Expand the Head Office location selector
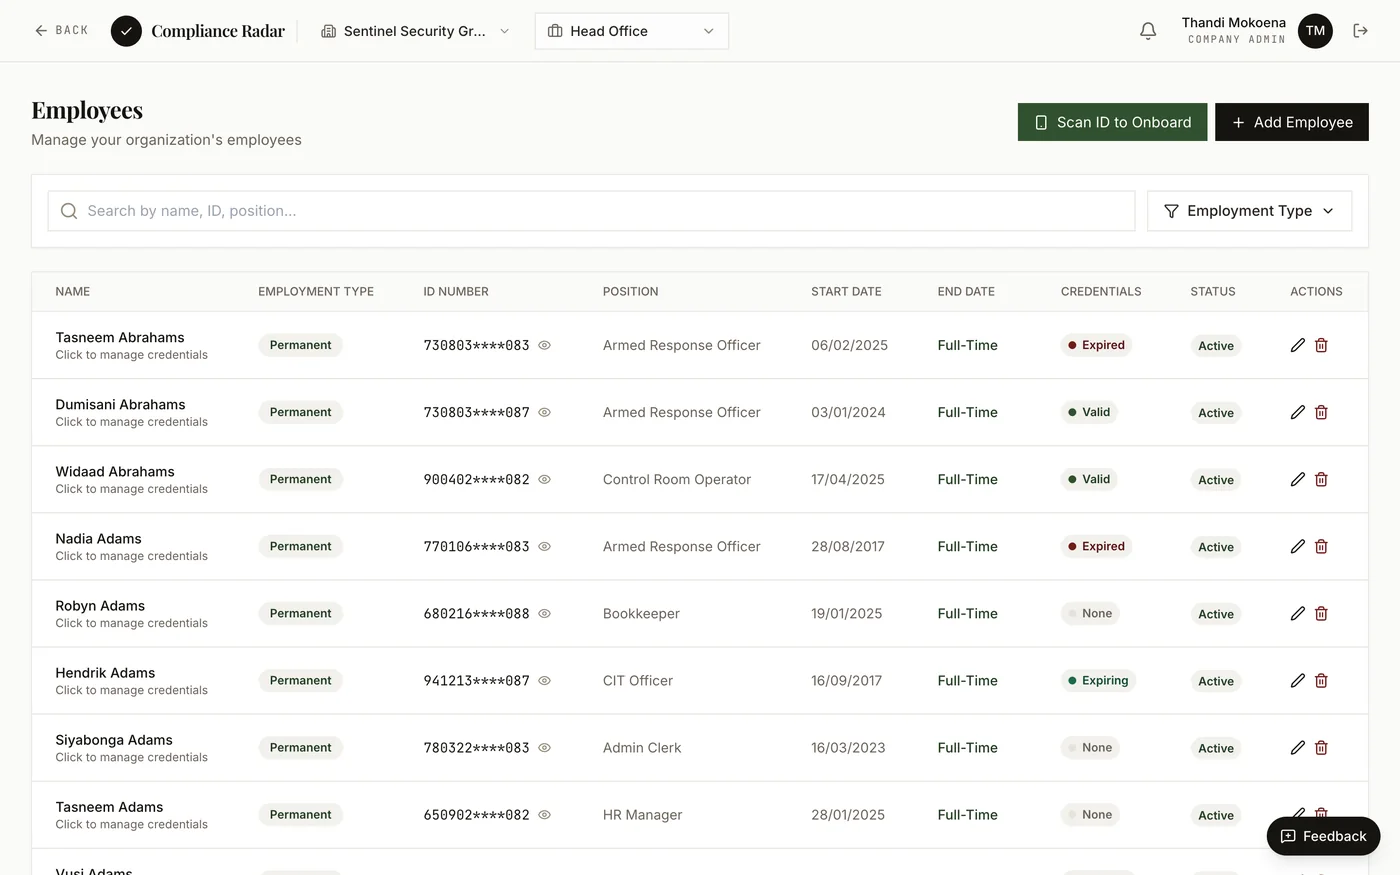This screenshot has height=875, width=1400. [x=632, y=31]
